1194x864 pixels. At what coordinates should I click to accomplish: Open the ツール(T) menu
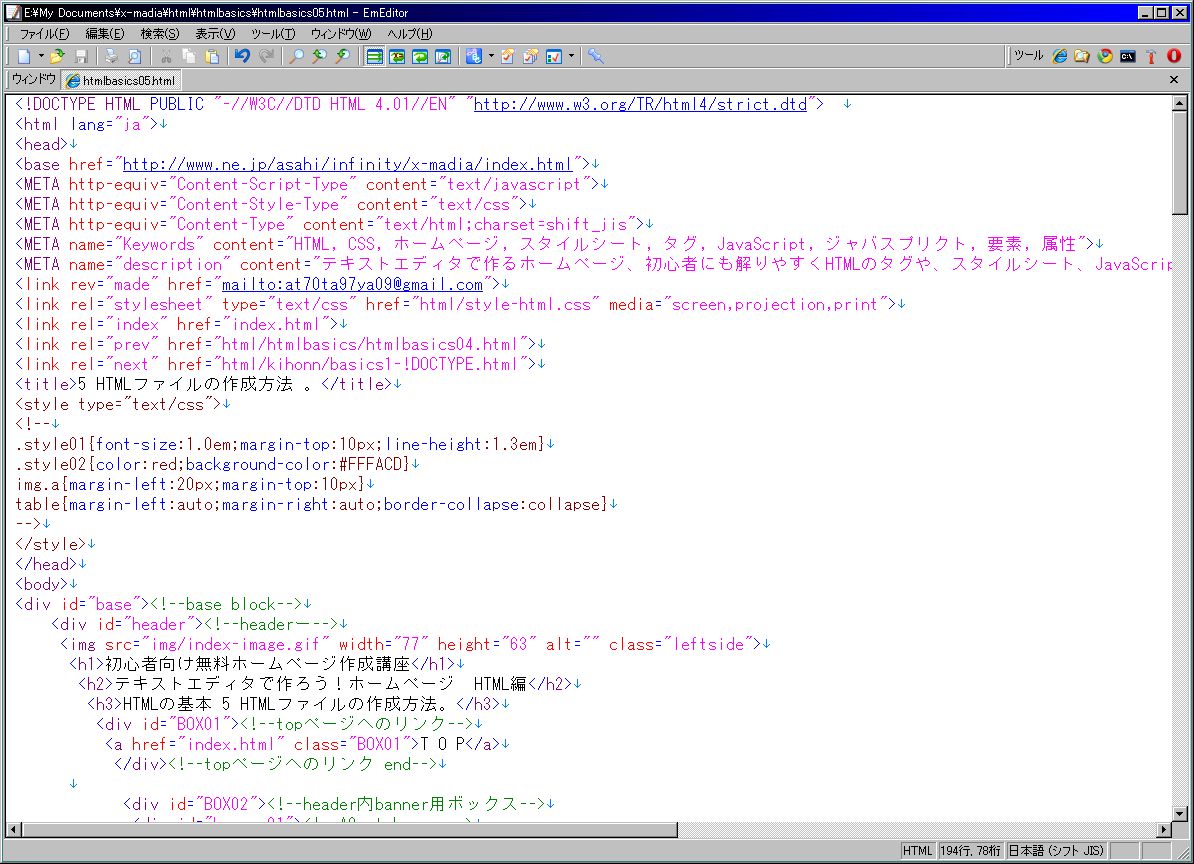pos(273,33)
